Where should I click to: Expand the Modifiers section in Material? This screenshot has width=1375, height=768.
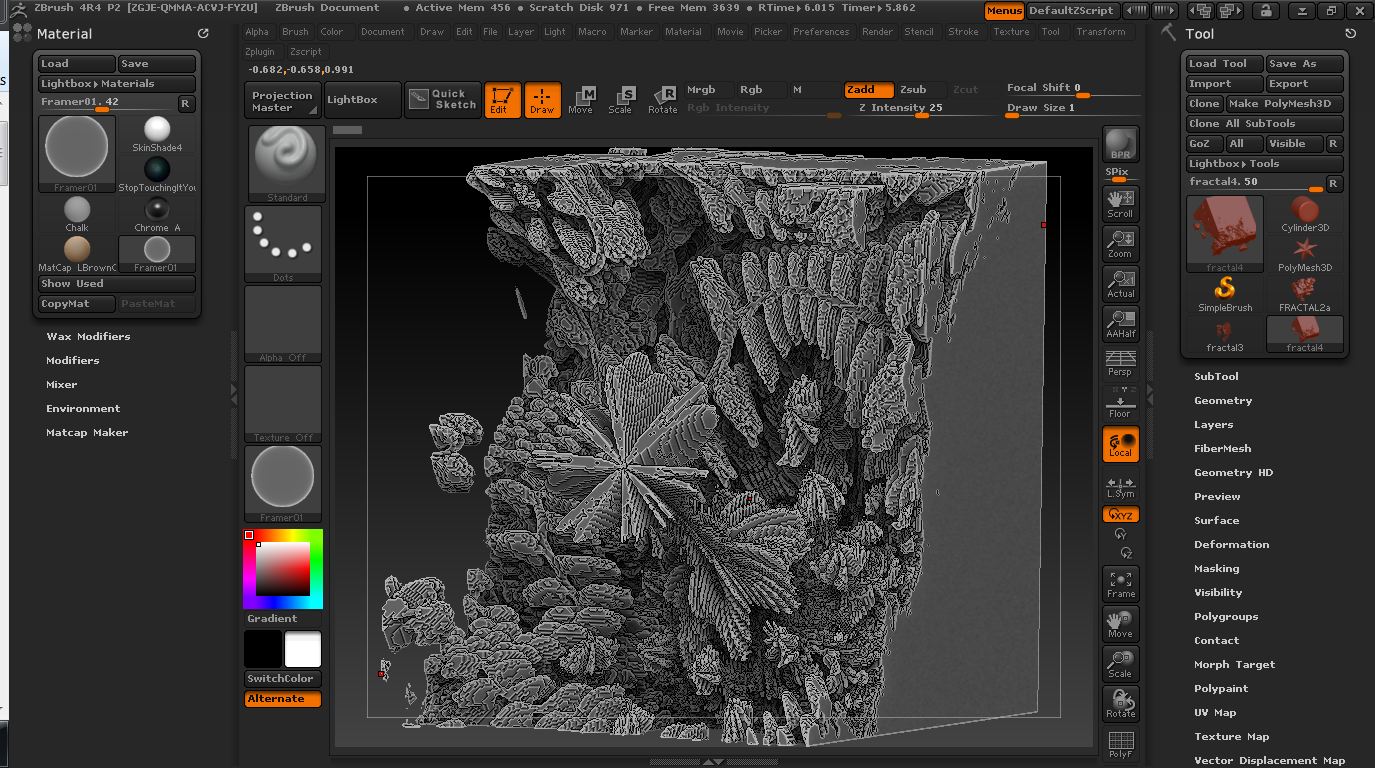coord(72,360)
